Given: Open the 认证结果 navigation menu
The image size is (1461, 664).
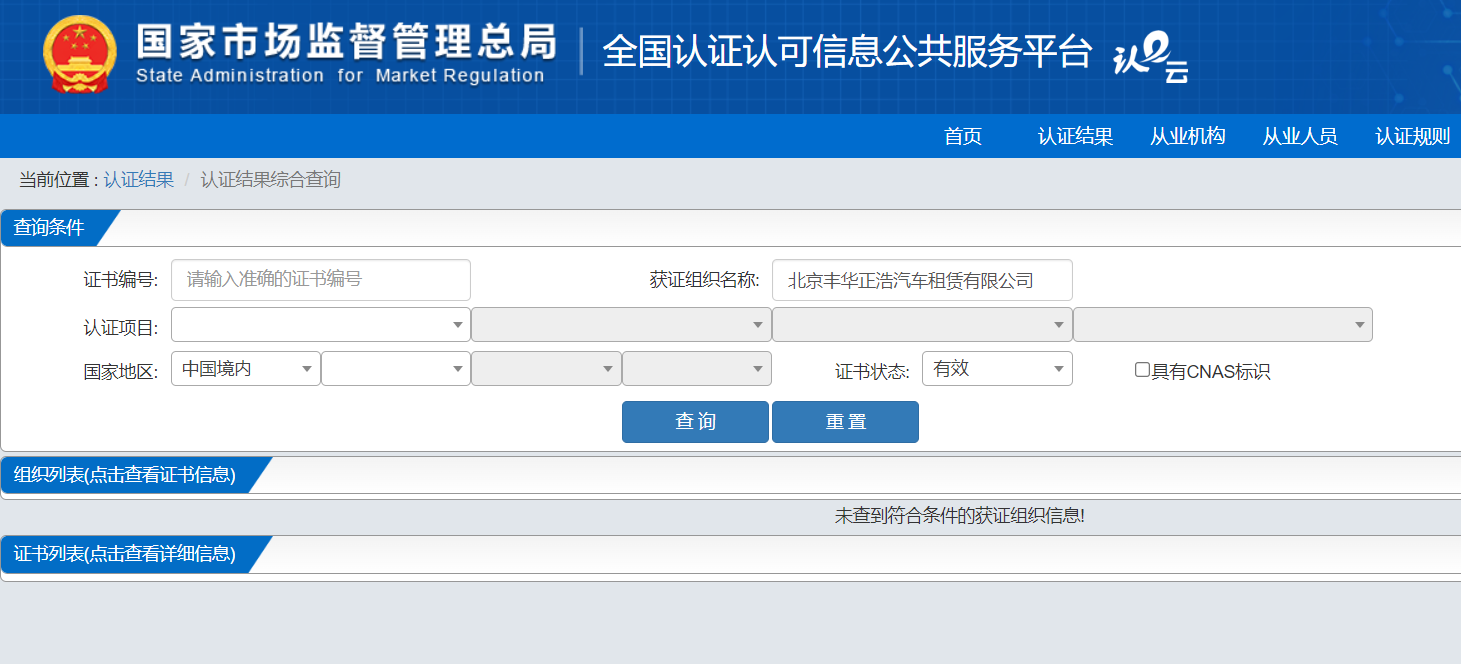Looking at the screenshot, I should [1075, 136].
